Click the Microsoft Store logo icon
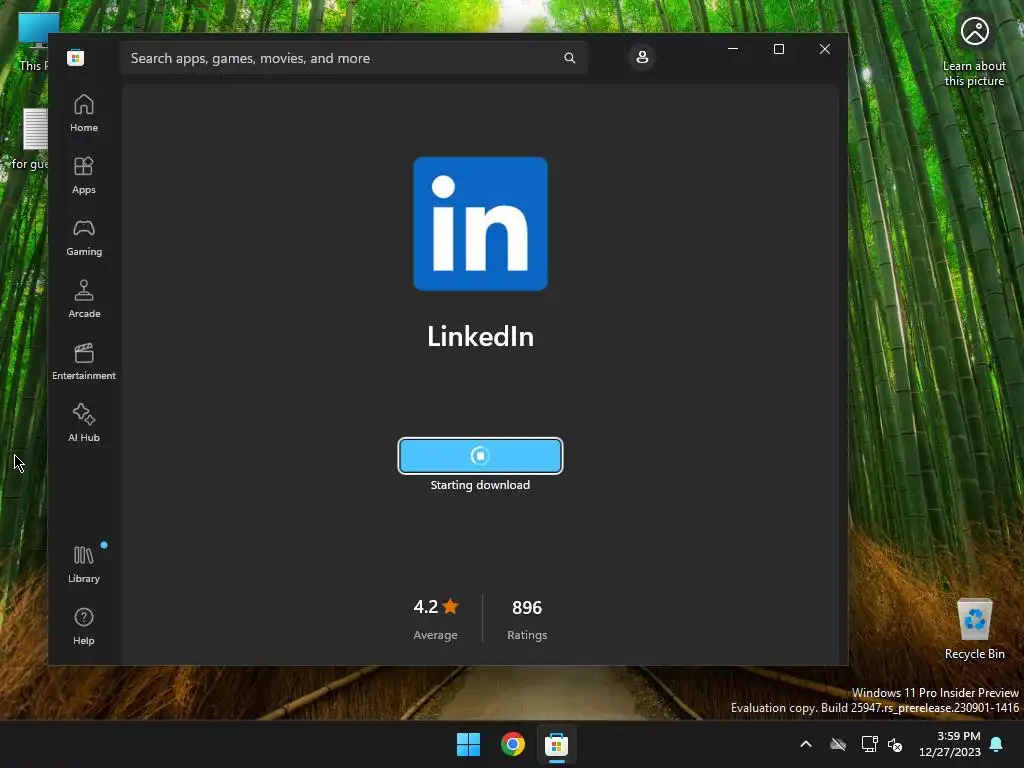This screenshot has width=1024, height=768. coord(76,57)
